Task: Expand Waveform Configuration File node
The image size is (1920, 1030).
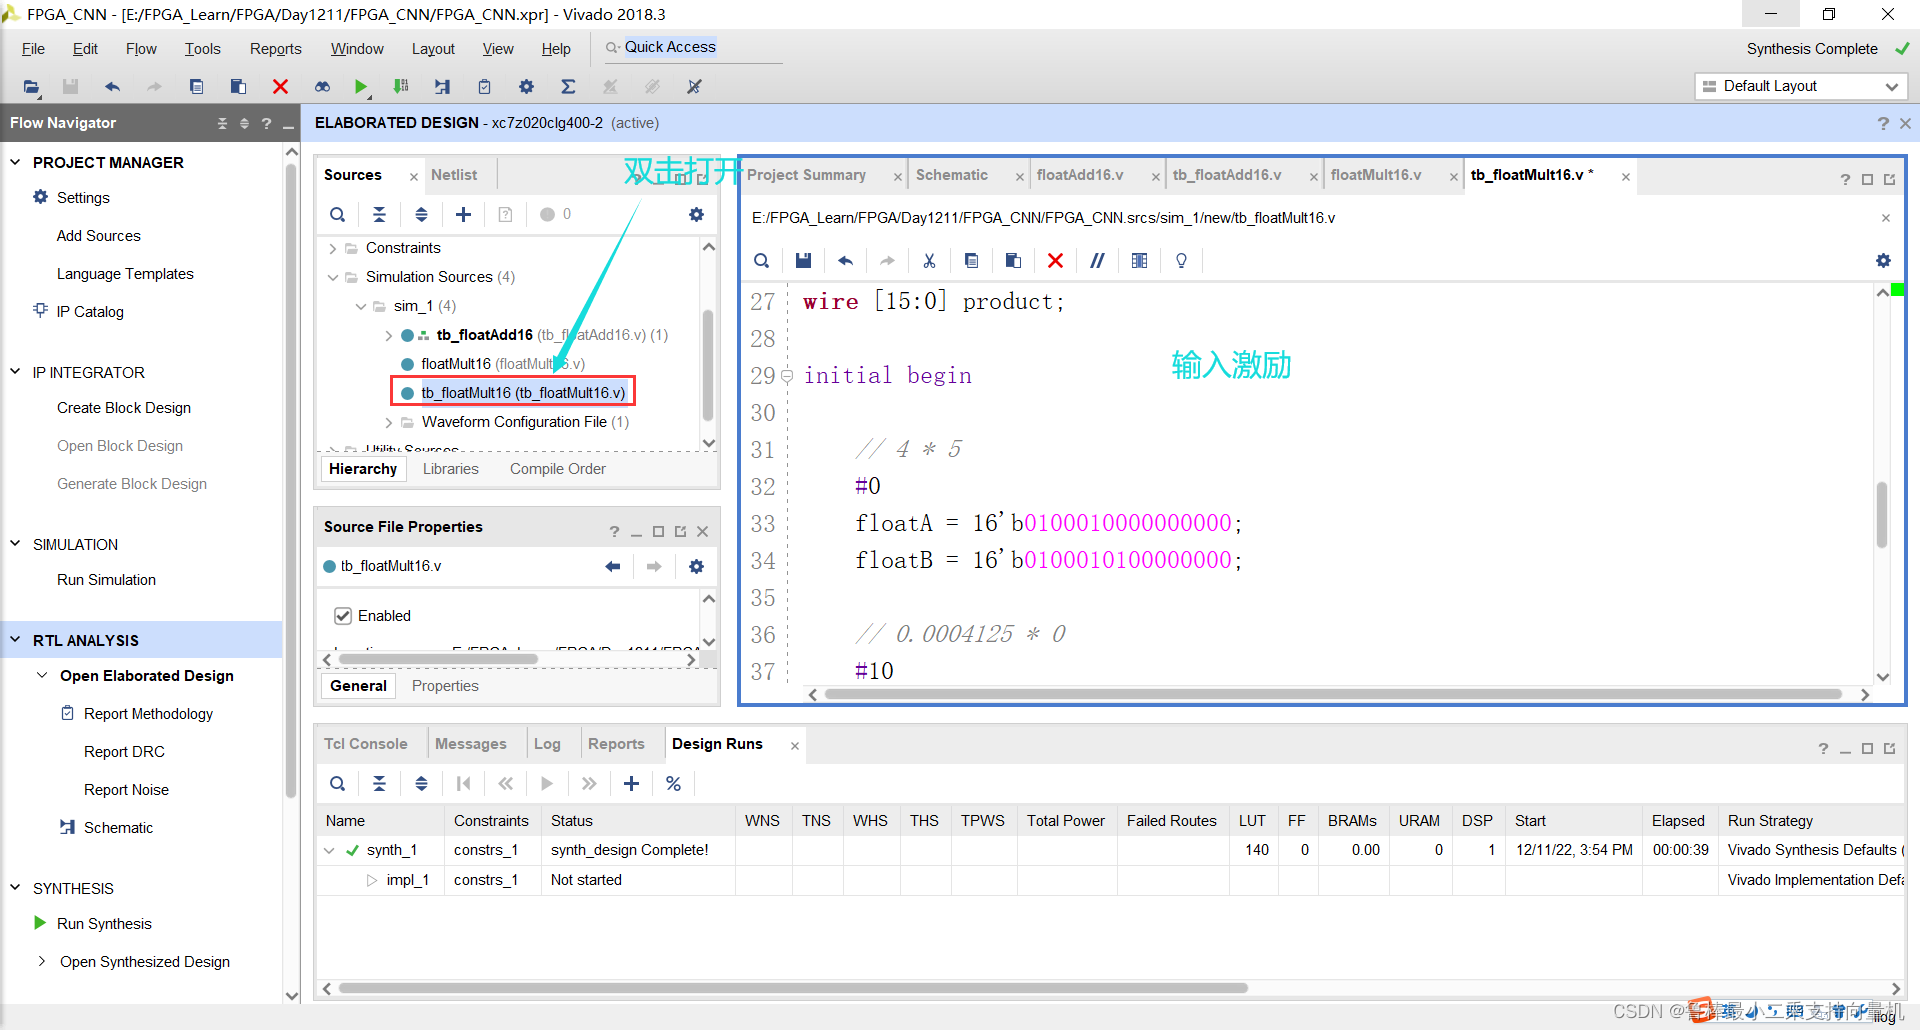Action: point(388,422)
